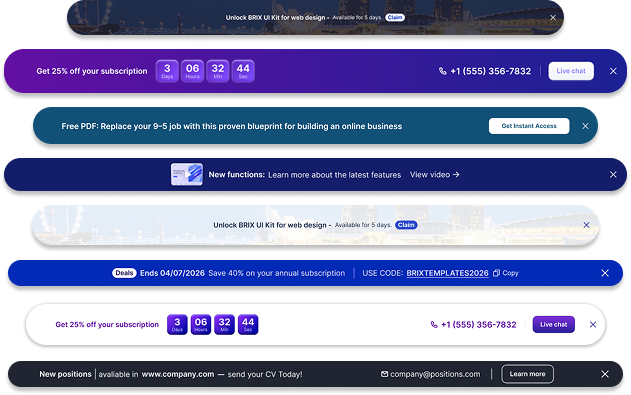Close the white 25% off subscription banner

click(x=593, y=325)
